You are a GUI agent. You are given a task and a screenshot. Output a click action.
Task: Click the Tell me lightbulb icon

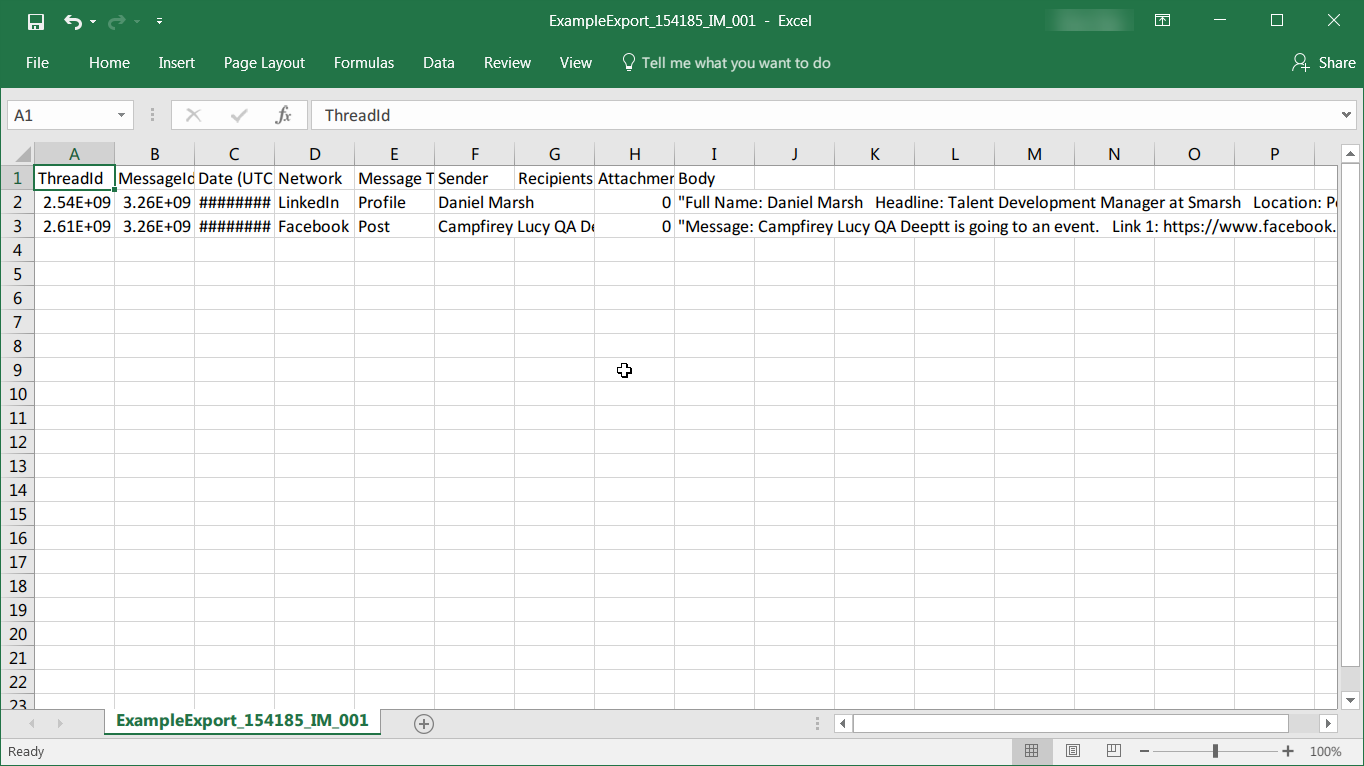[628, 62]
